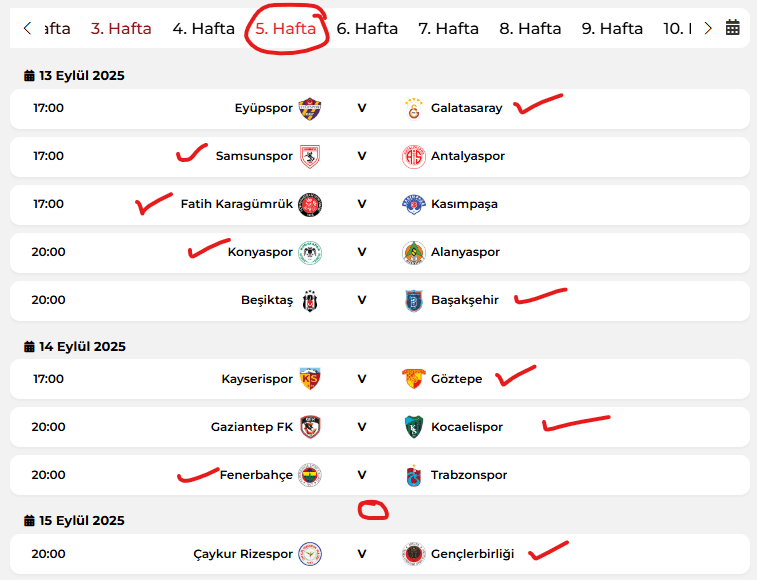
Task: Click the Galatasaray club crest
Action: (x=414, y=108)
